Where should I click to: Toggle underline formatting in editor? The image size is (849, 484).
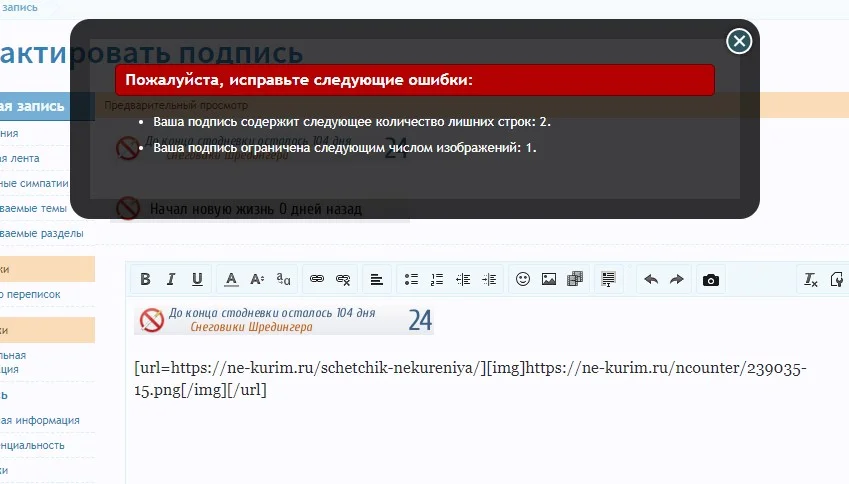pos(197,279)
